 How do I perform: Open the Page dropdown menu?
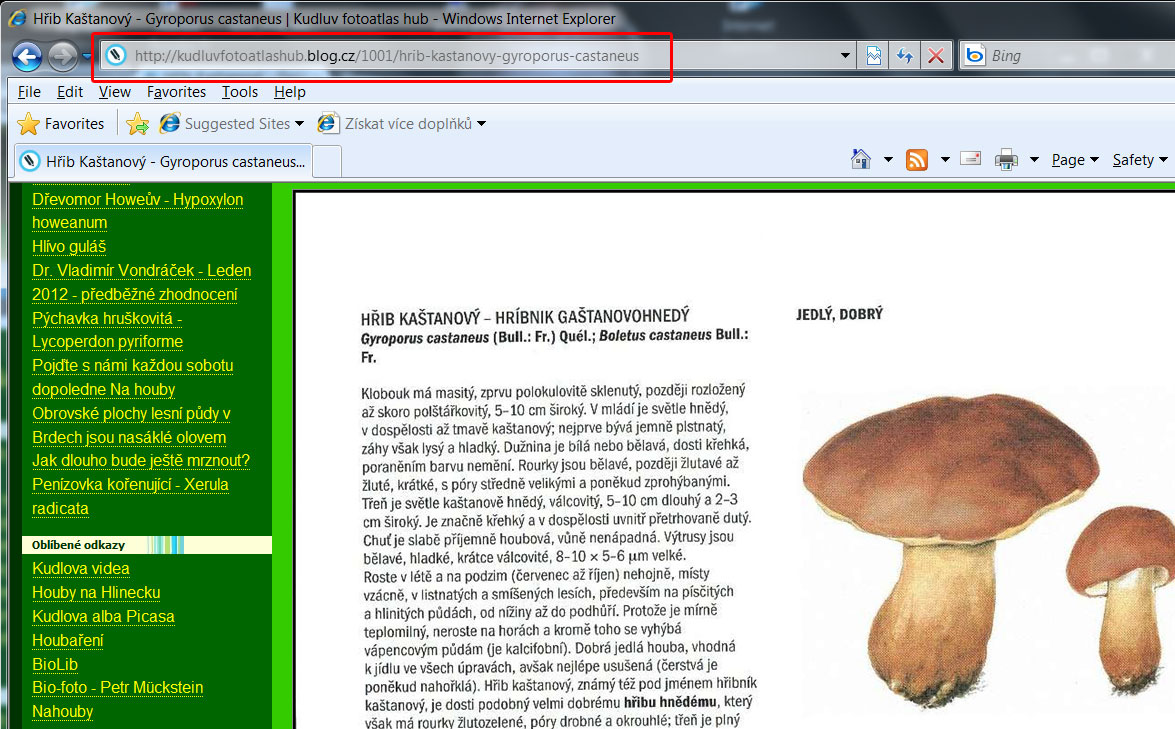pos(1075,160)
